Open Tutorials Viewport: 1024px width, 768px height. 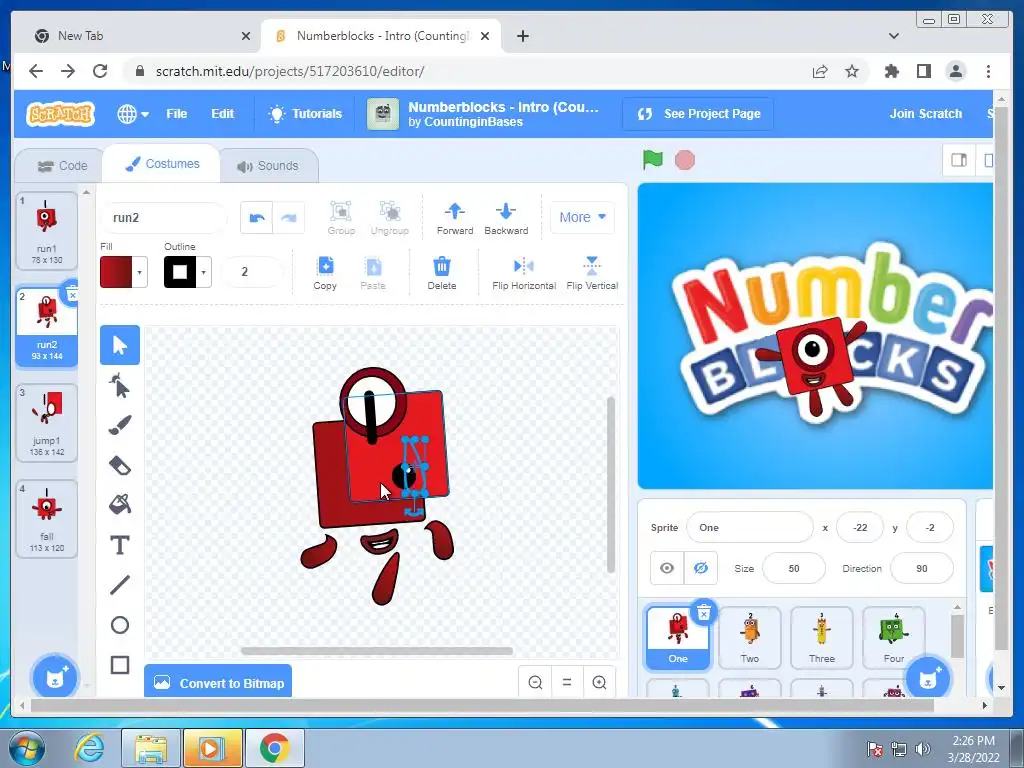[x=305, y=114]
